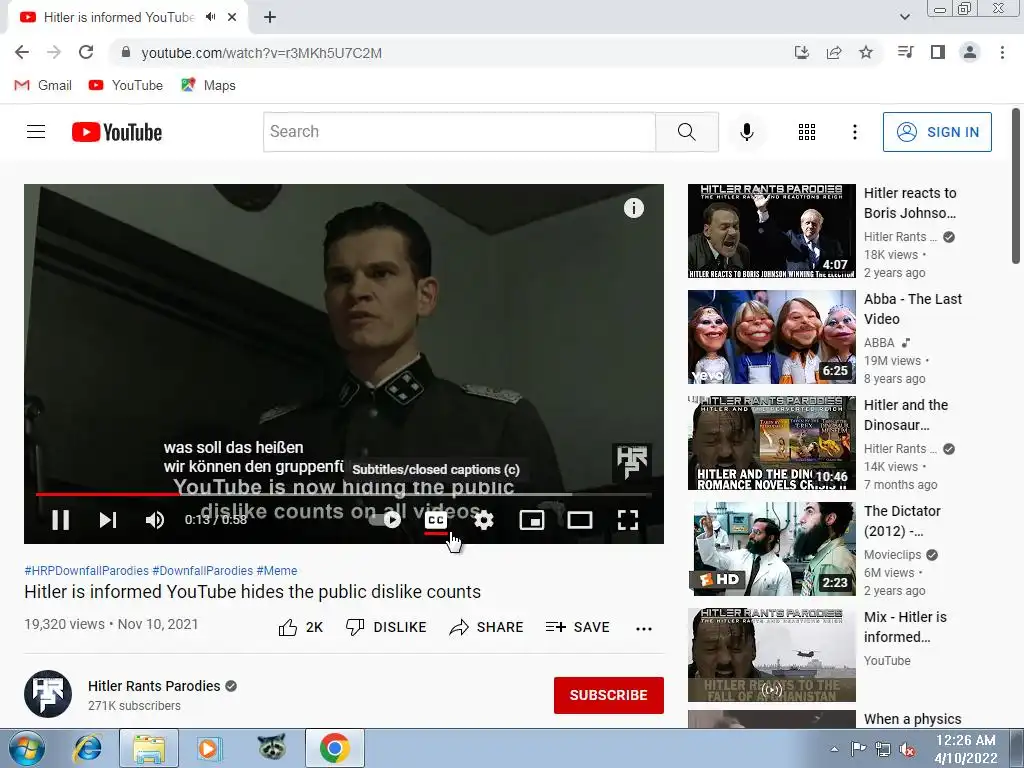
Task: Open the taskbar clock 12:26 AM
Action: pyautogui.click(x=965, y=749)
